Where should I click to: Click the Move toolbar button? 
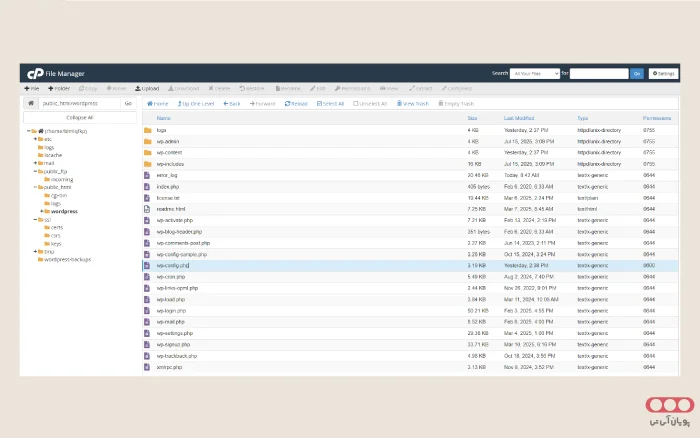click(116, 88)
